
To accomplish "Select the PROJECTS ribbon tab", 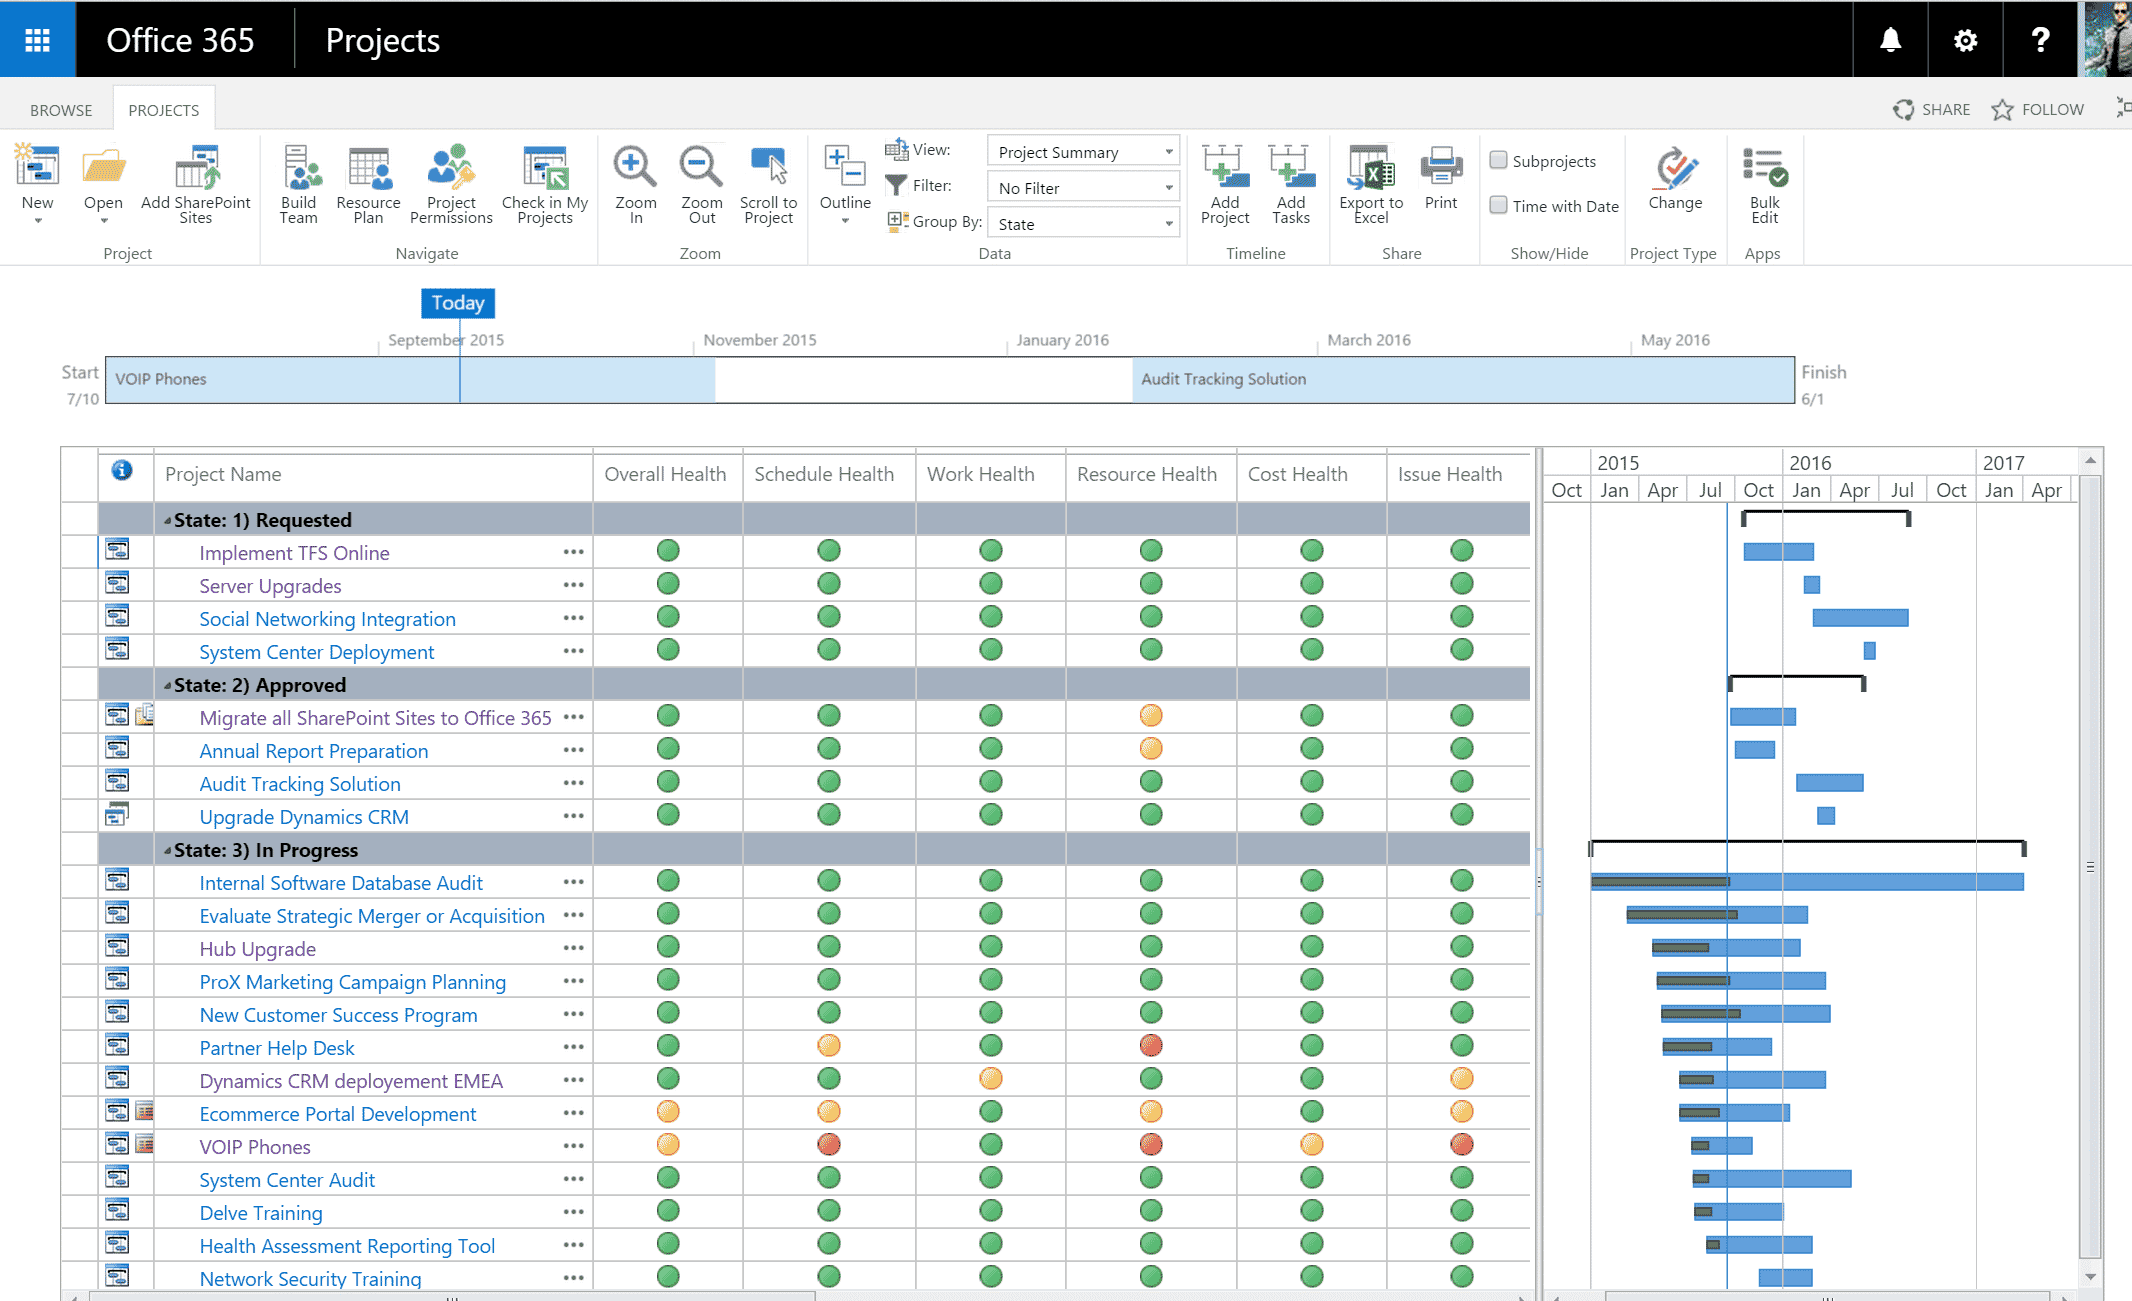I will [164, 110].
